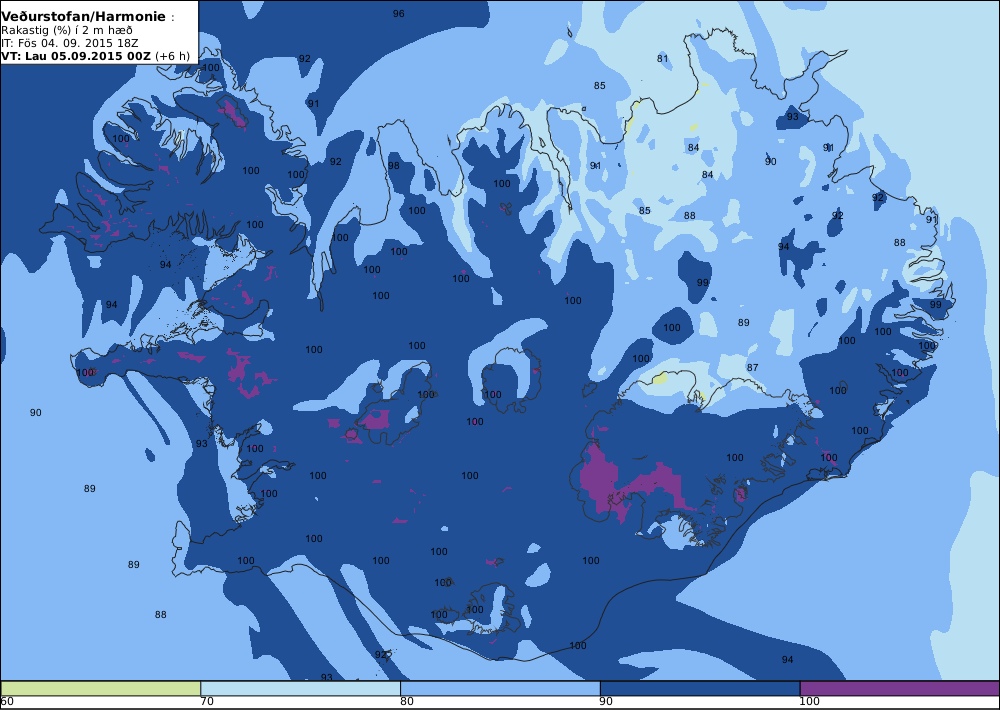Click the '60' label under the legend scale
Viewport: 1000px width, 710px height.
(7, 702)
